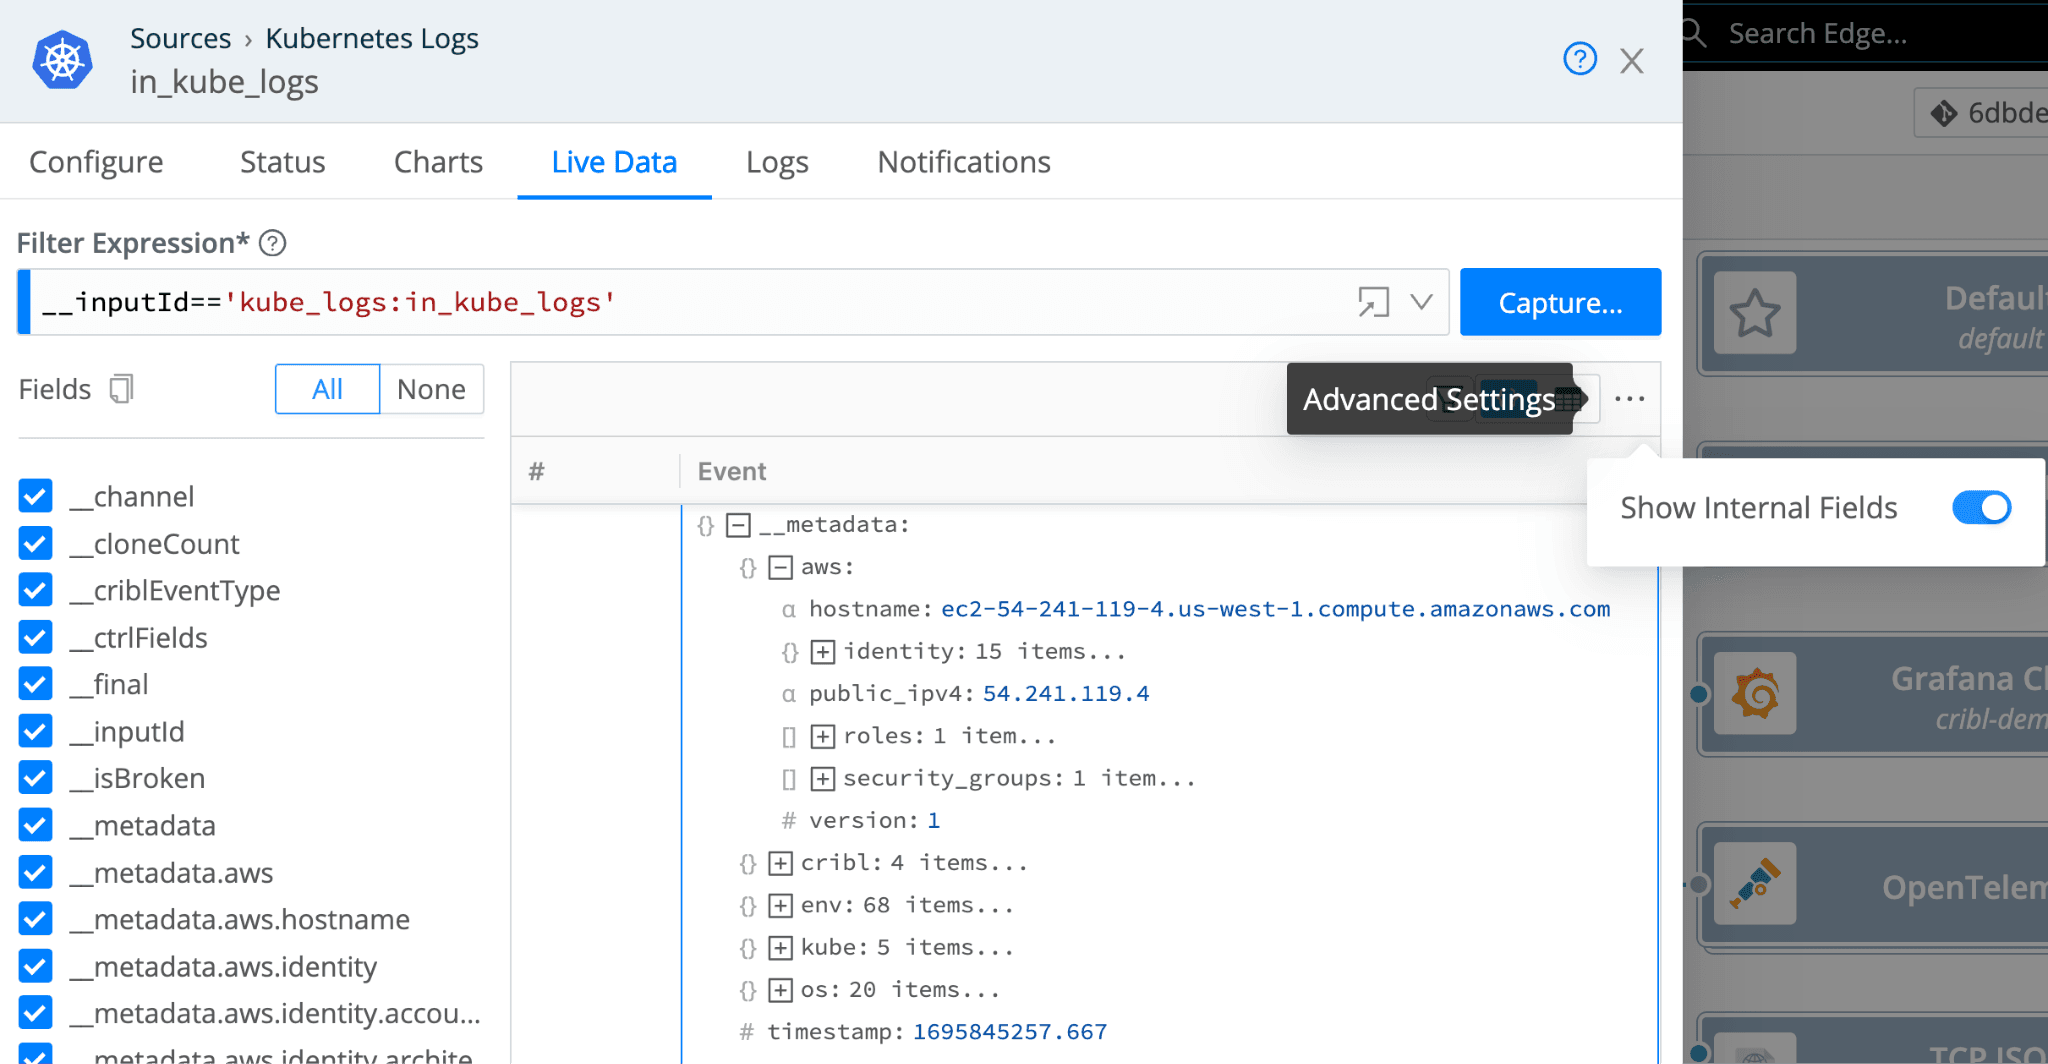Open the three-dots Advanced Settings menu
The height and width of the screenshot is (1064, 2048).
[x=1629, y=399]
